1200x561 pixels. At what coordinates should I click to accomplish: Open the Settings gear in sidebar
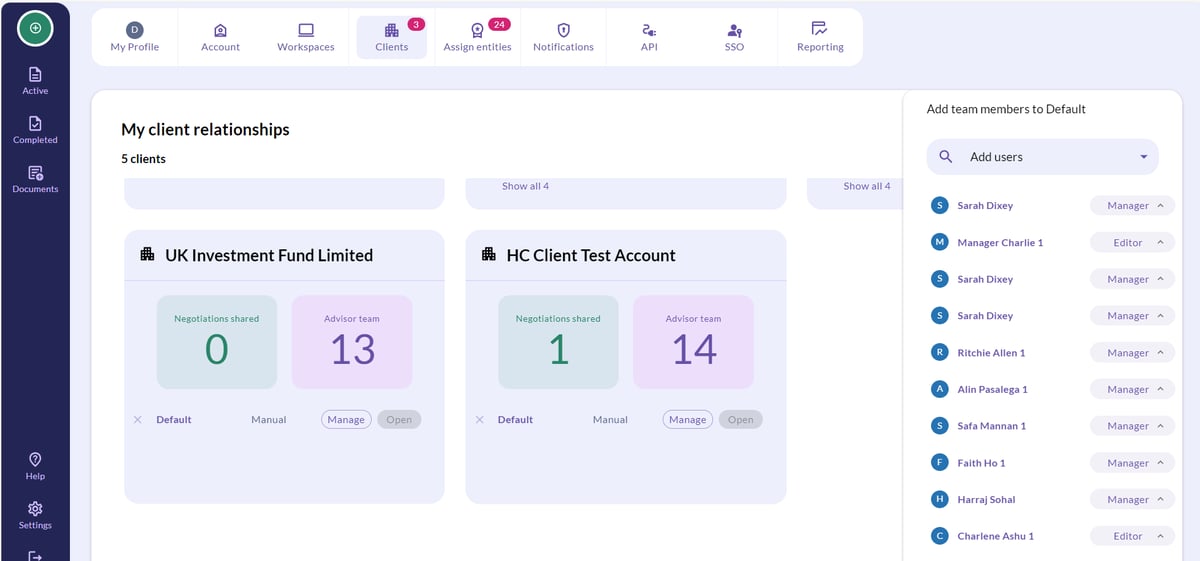pyautogui.click(x=35, y=515)
